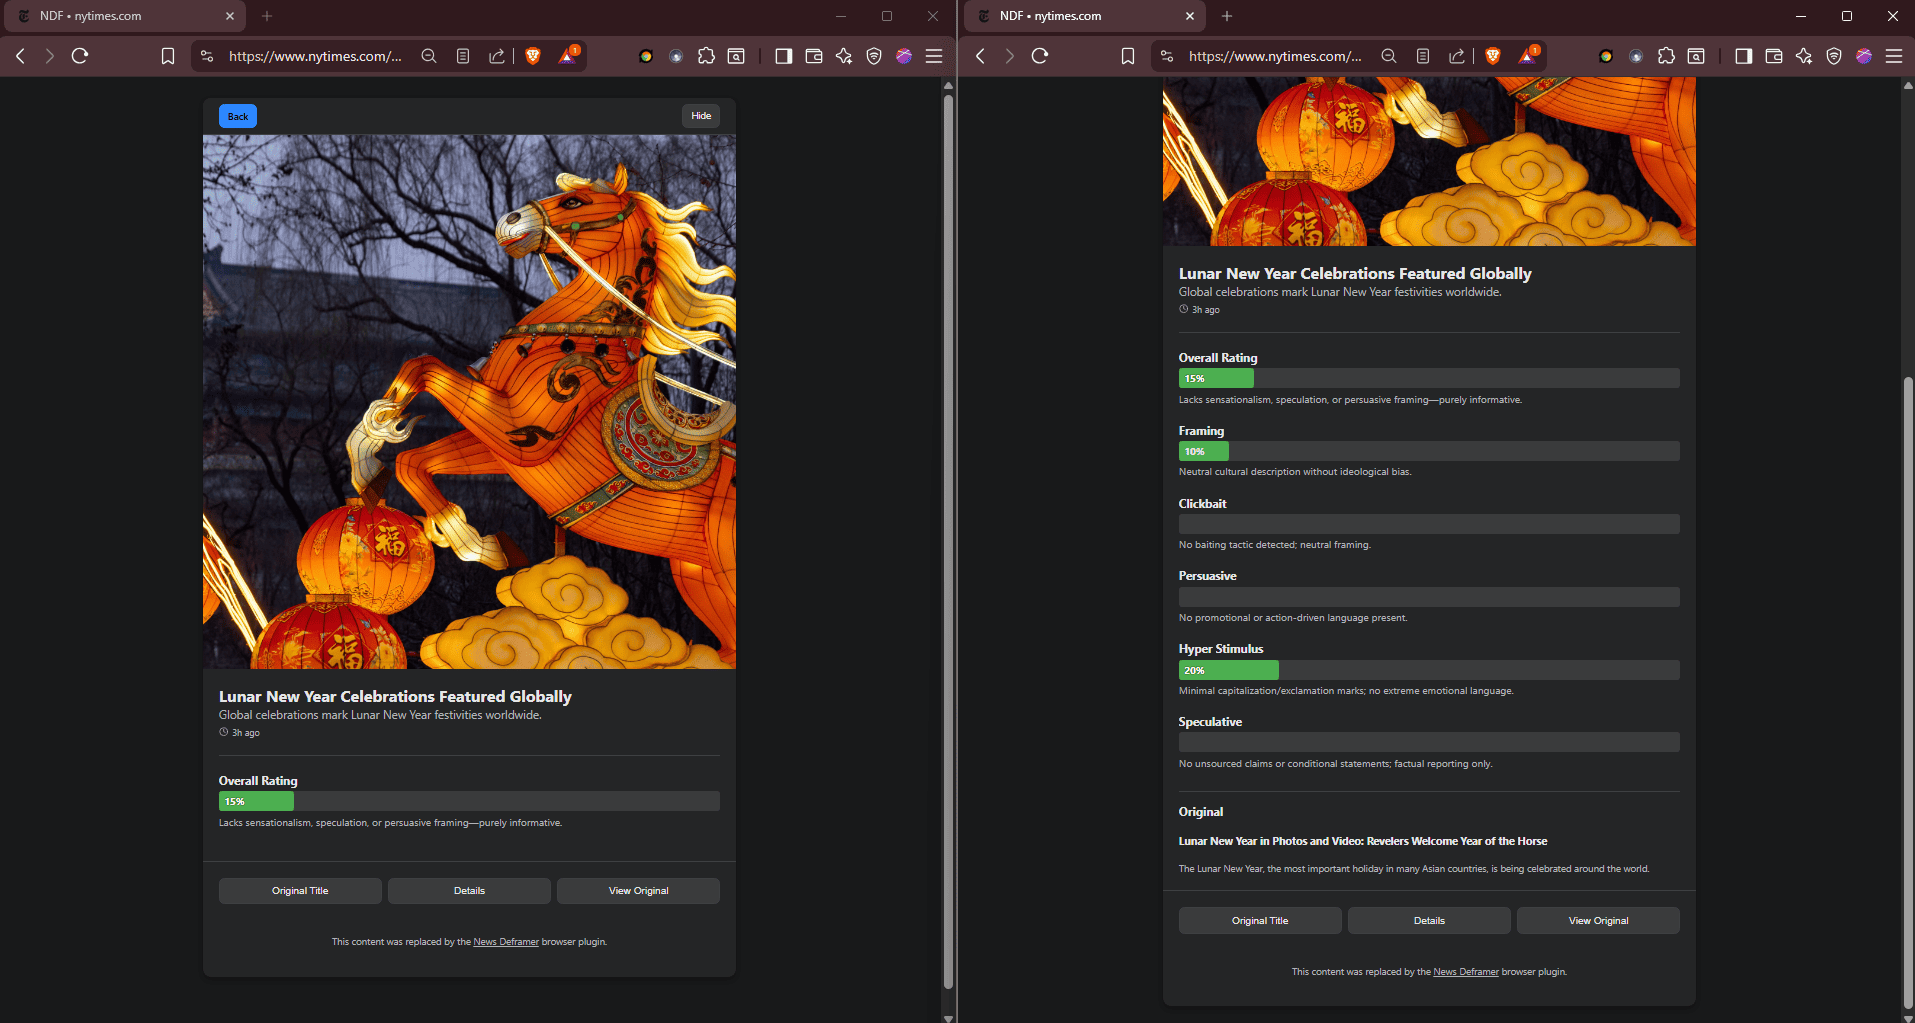This screenshot has width=1915, height=1023.
Task: Bookmark the page in the left window
Action: pyautogui.click(x=168, y=56)
